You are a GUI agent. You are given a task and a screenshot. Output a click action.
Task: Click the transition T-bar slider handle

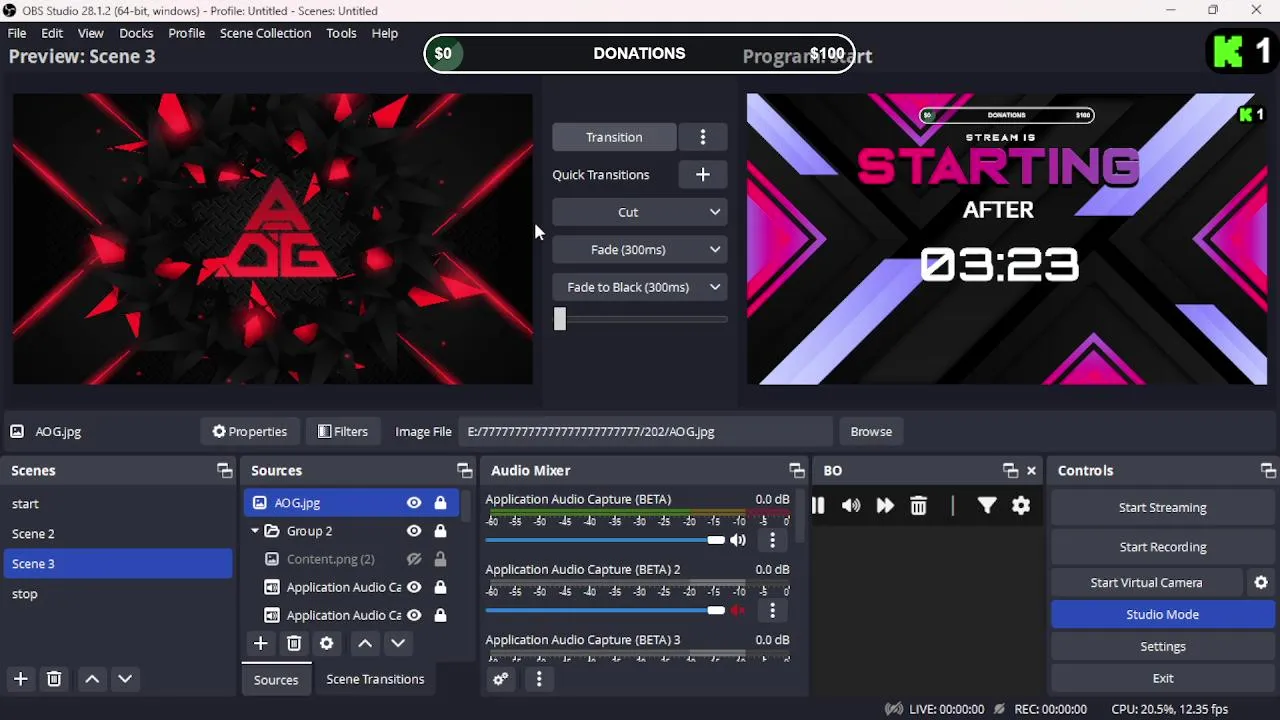click(560, 319)
